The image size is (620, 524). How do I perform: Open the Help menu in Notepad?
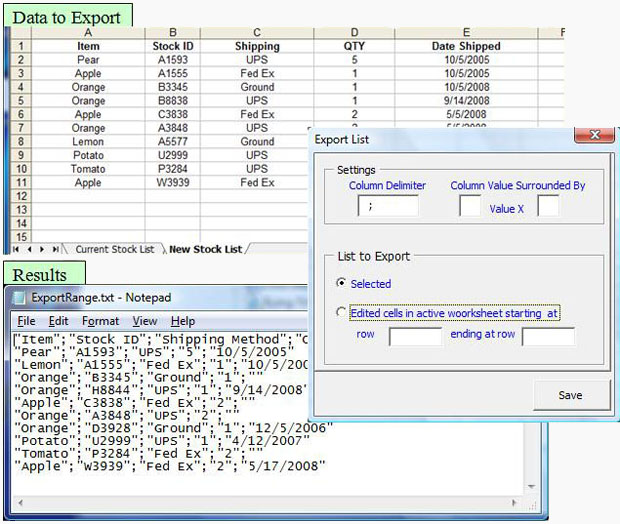[x=183, y=321]
